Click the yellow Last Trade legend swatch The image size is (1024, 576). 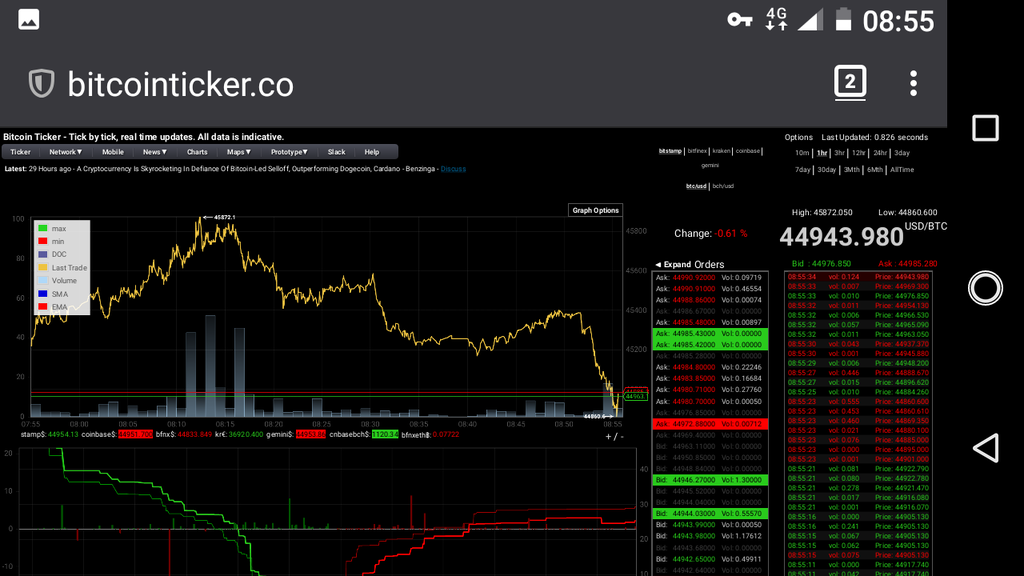42,267
